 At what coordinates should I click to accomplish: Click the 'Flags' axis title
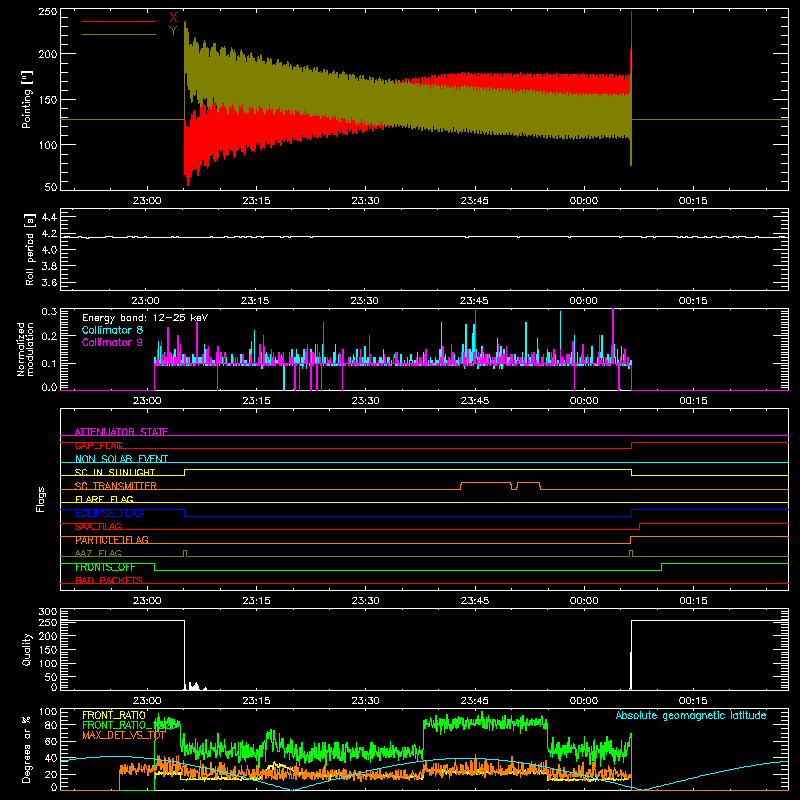tap(41, 499)
